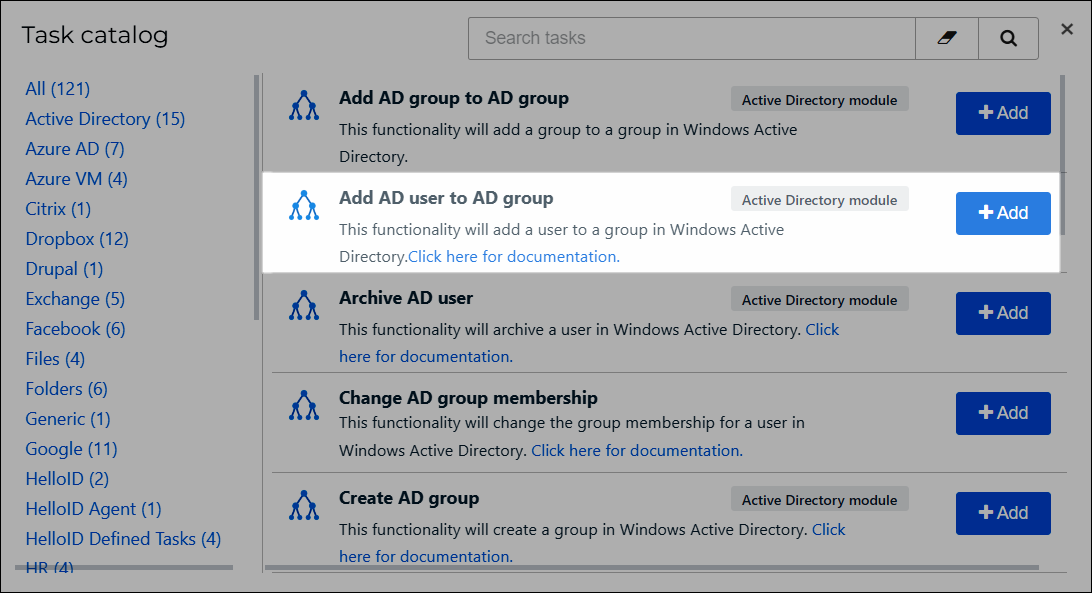Click the Change AD group membership icon
The width and height of the screenshot is (1092, 593).
(304, 406)
